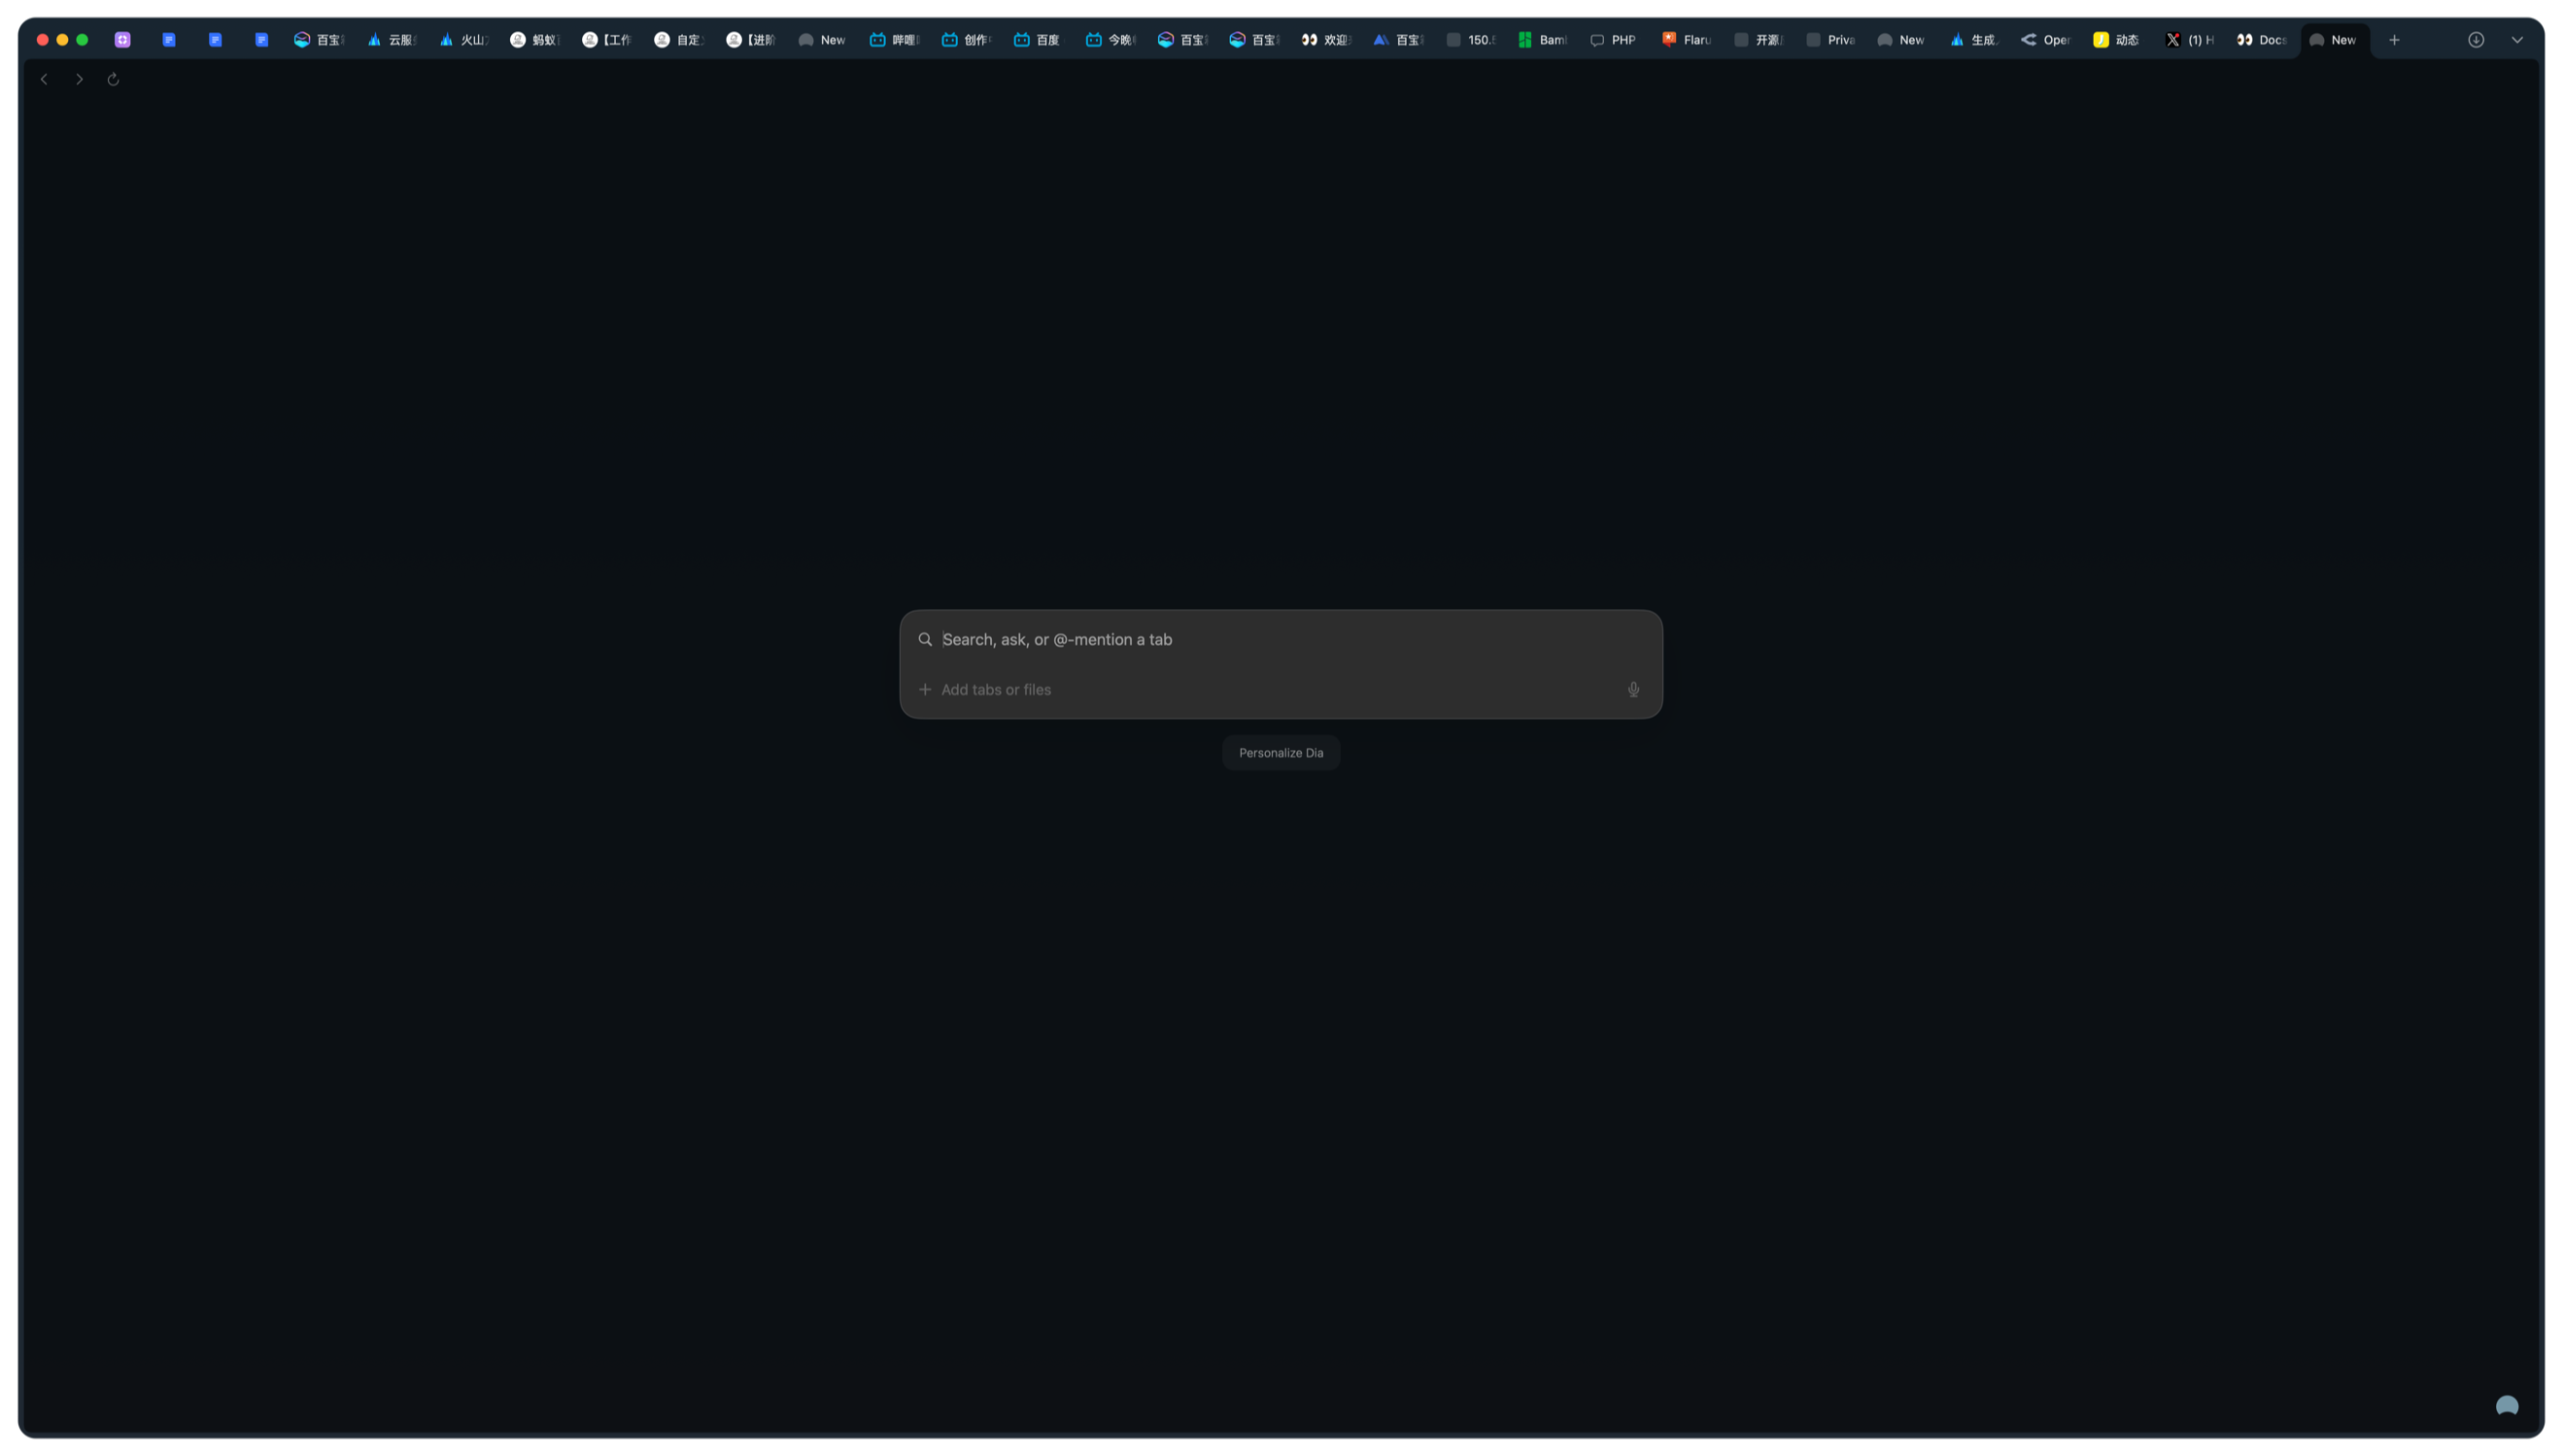Image resolution: width=2563 pixels, height=1456 pixels.
Task: Open the Dia chat bubble icon
Action: coord(2506,1406)
